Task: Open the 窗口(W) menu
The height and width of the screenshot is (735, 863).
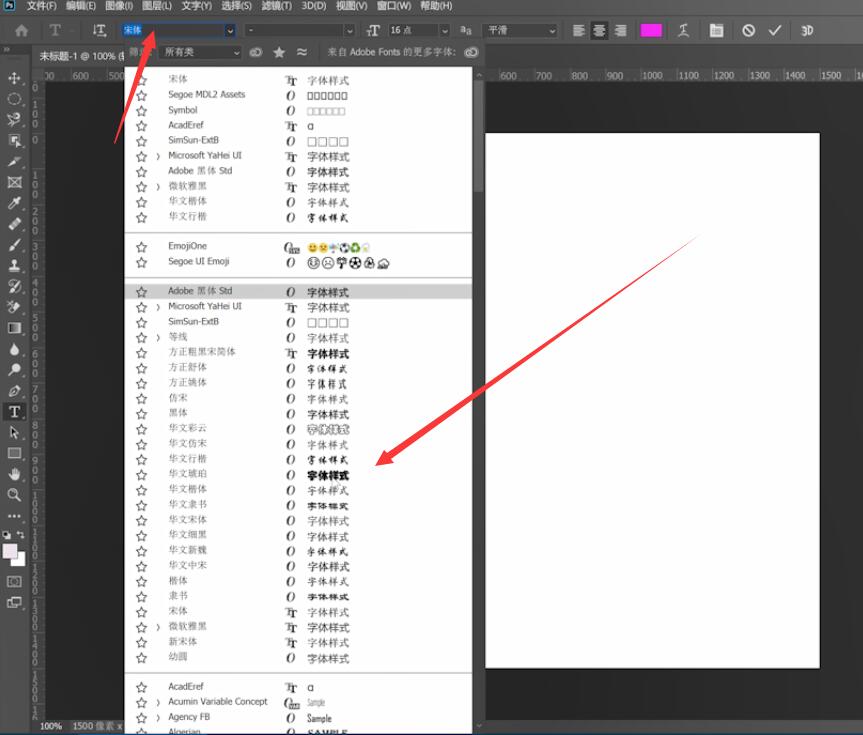Action: tap(394, 6)
